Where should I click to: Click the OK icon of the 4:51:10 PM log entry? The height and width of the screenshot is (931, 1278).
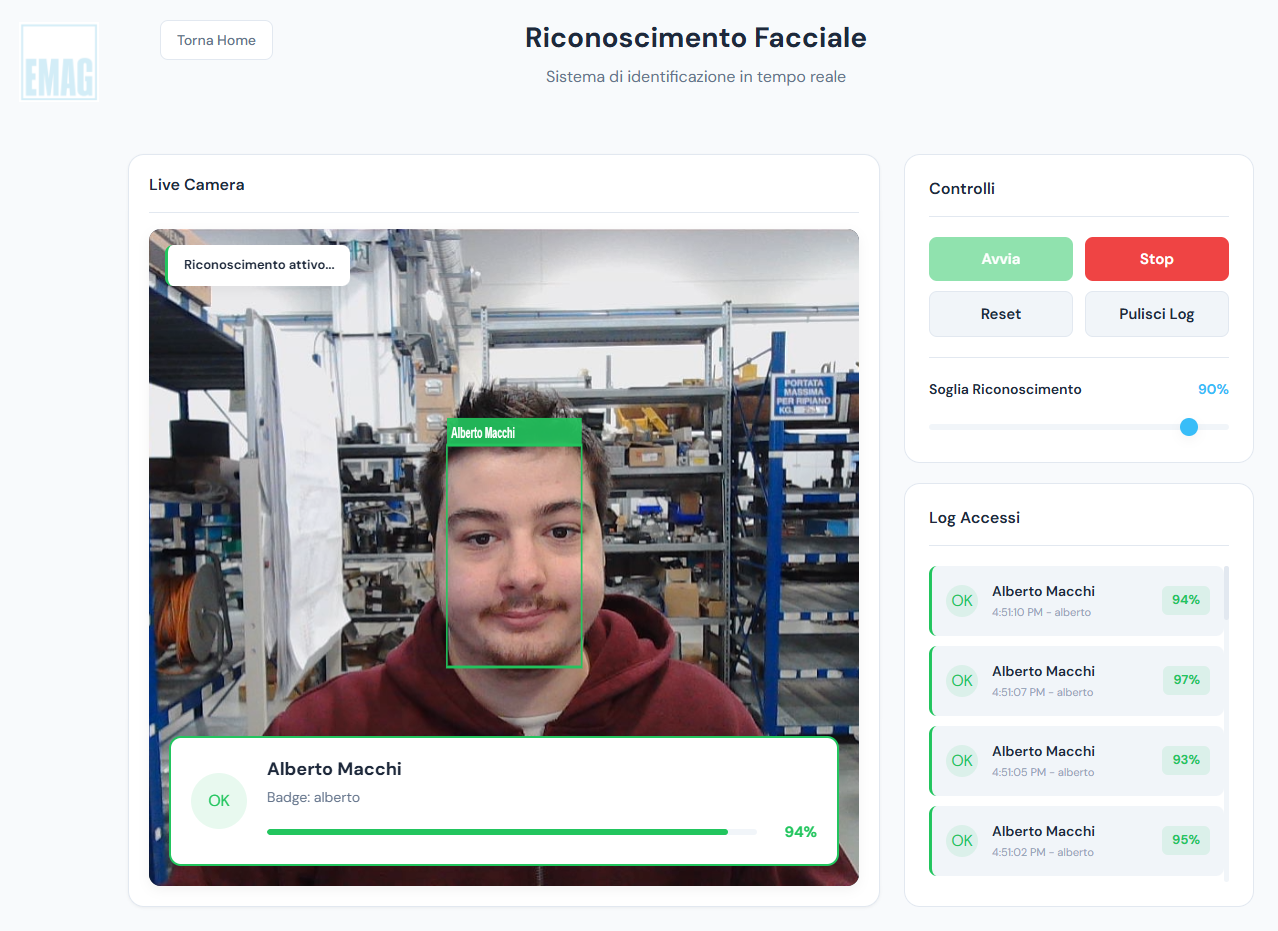[962, 601]
